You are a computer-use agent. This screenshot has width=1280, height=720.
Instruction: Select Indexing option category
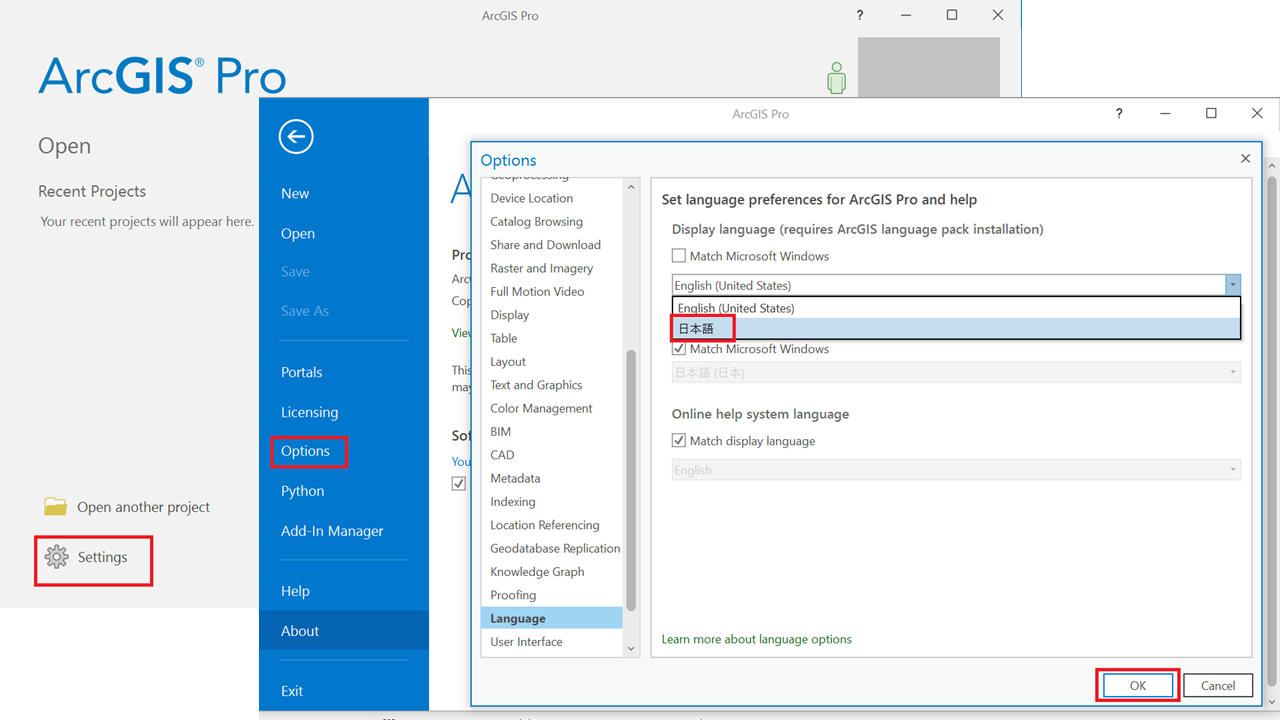coord(512,502)
